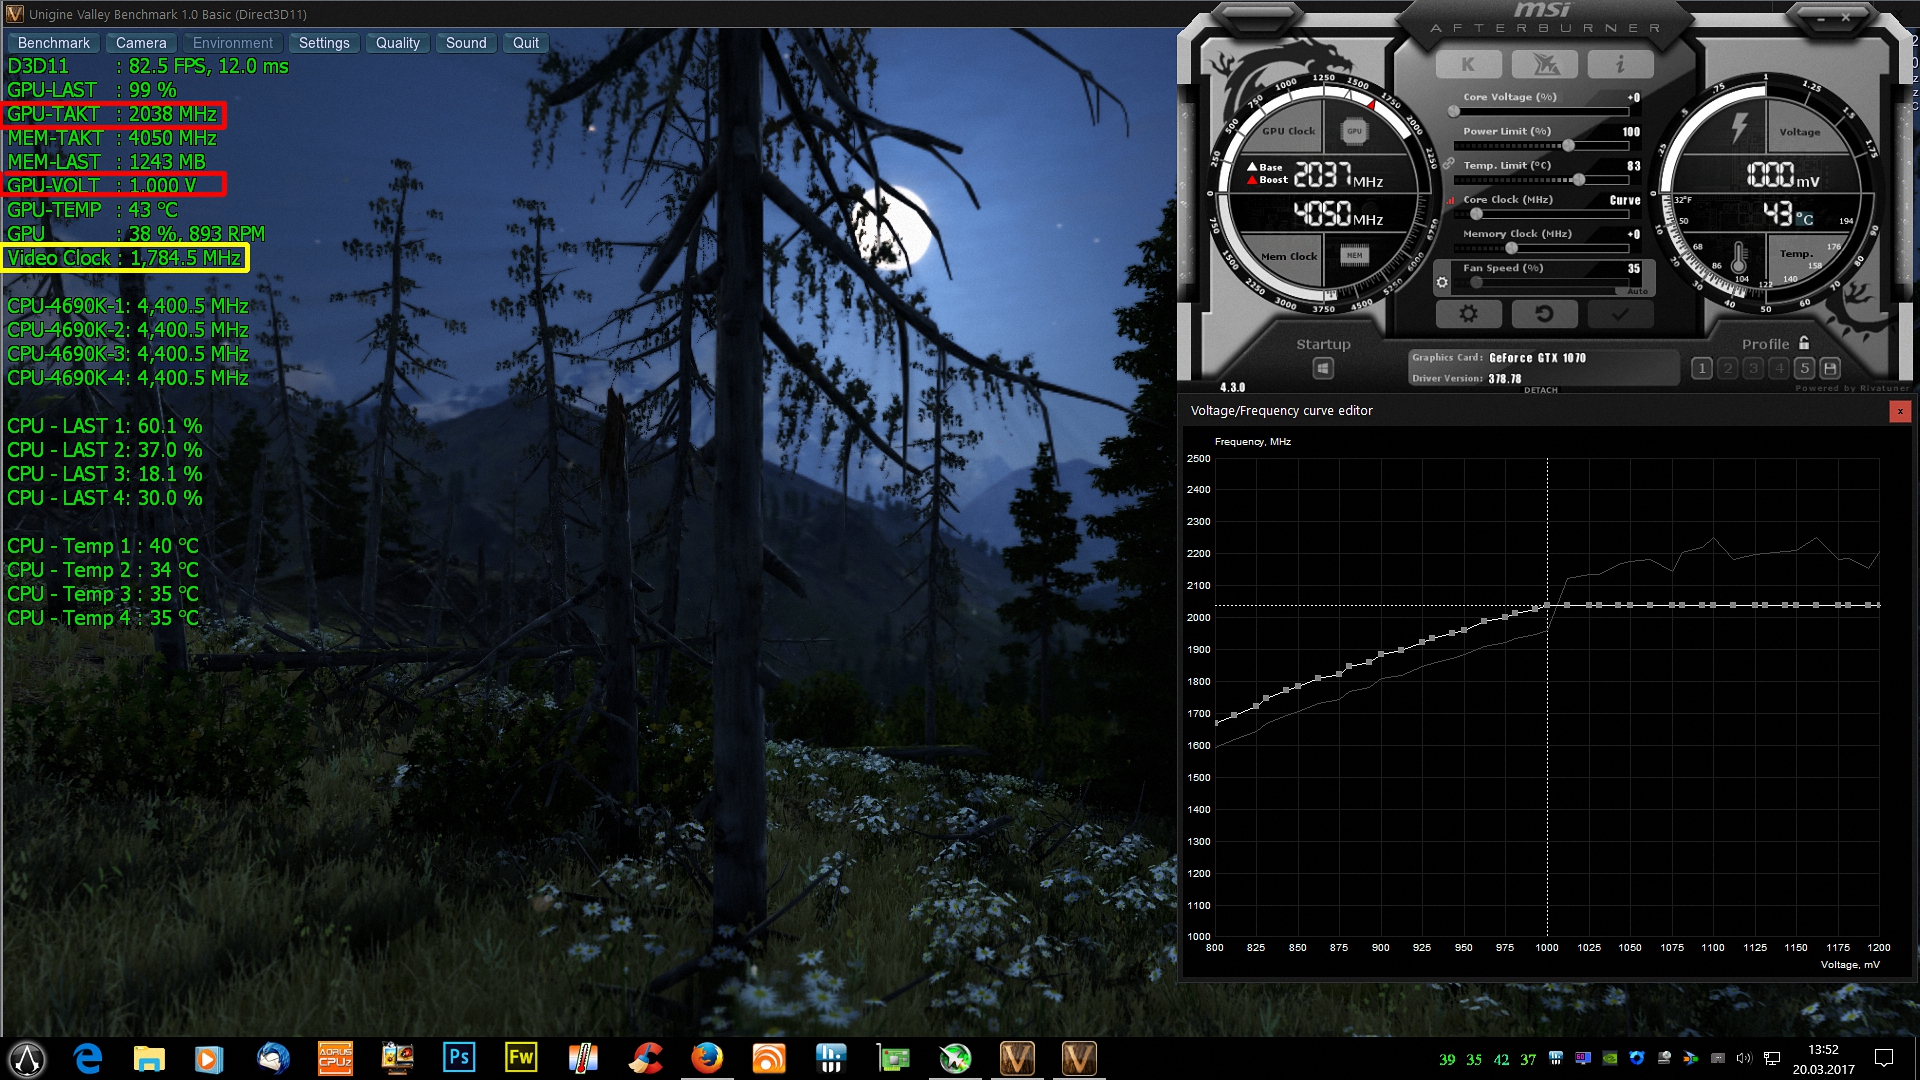
Task: Click the Power Limit slider handle
Action: 1568,146
